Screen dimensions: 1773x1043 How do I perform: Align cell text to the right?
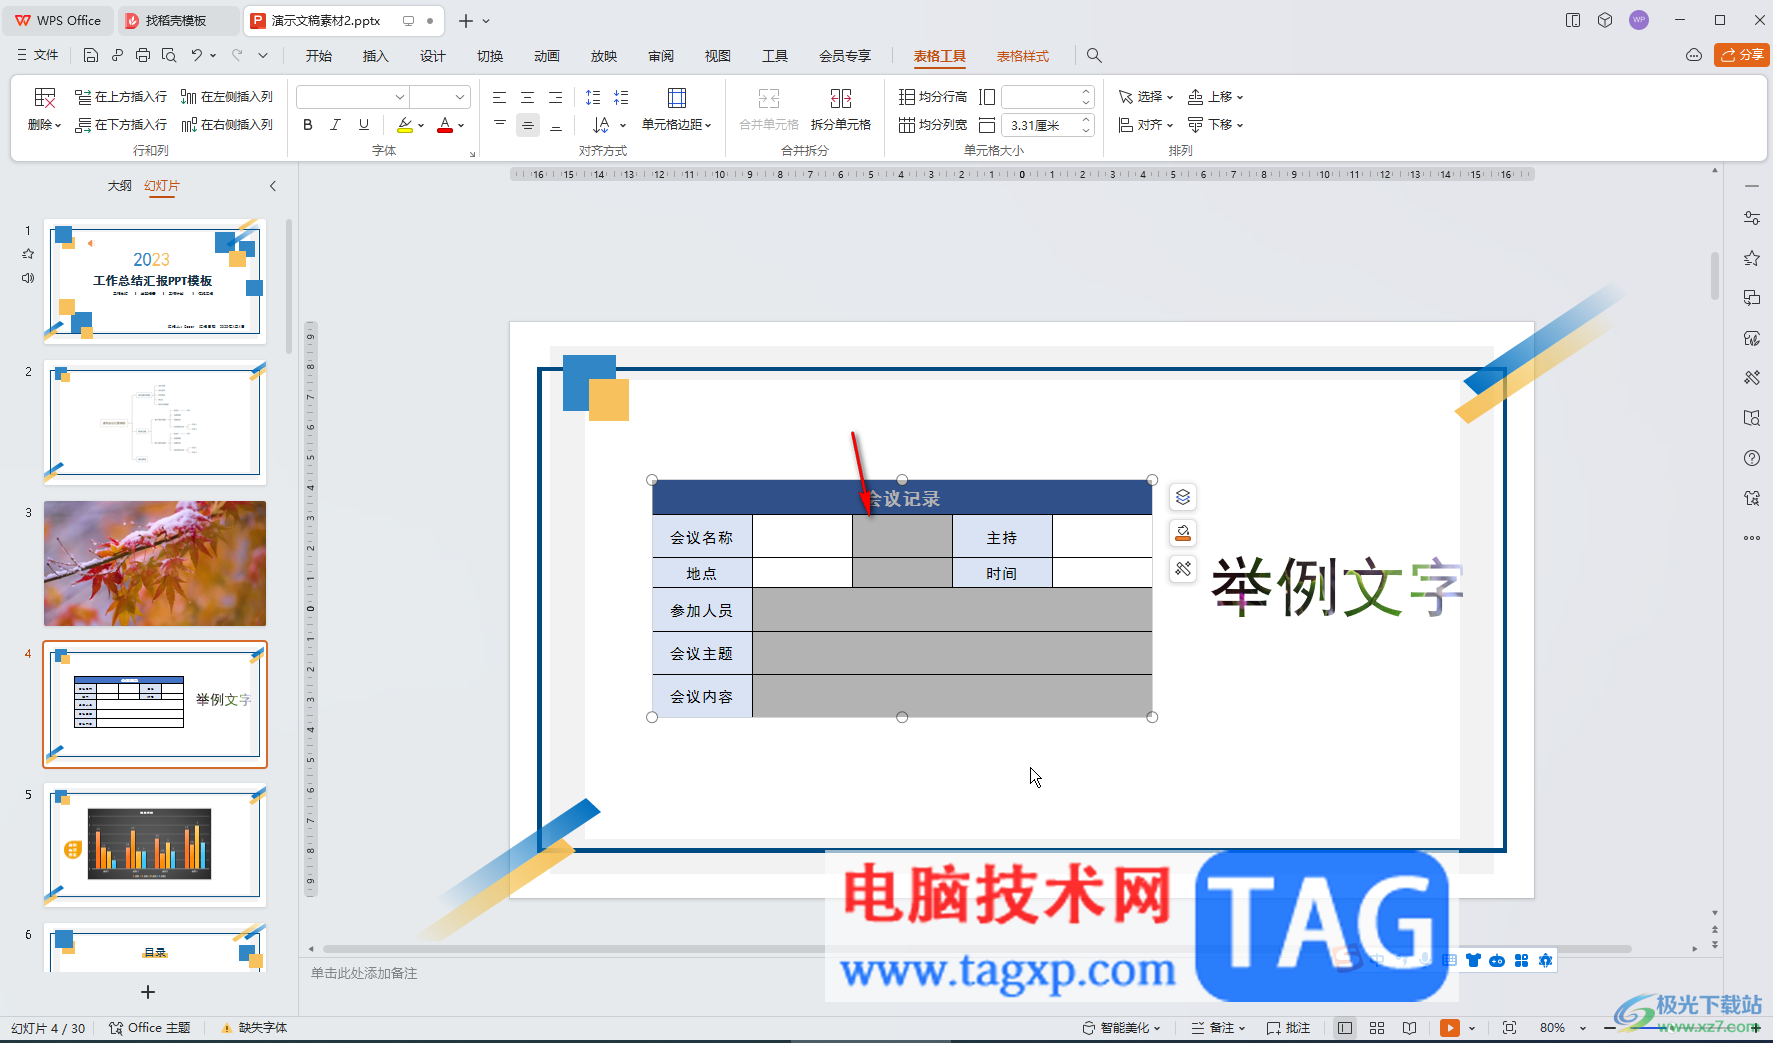pos(556,97)
